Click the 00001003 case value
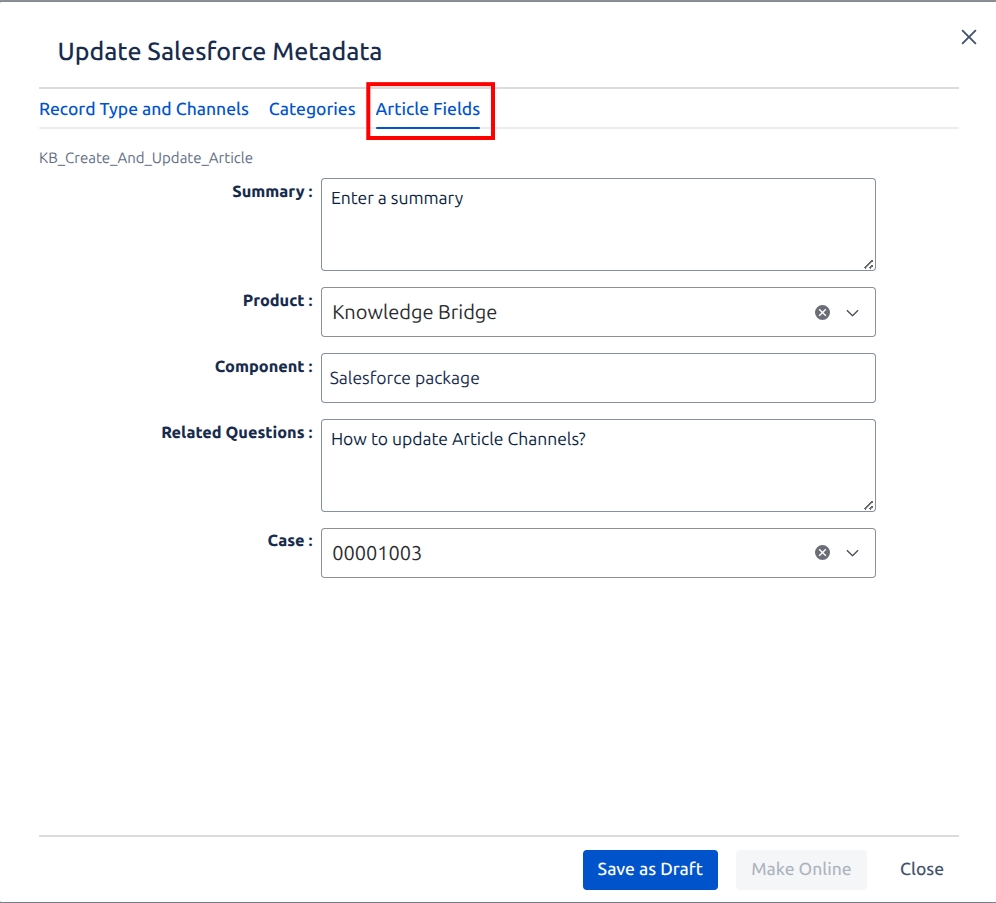 tap(377, 553)
